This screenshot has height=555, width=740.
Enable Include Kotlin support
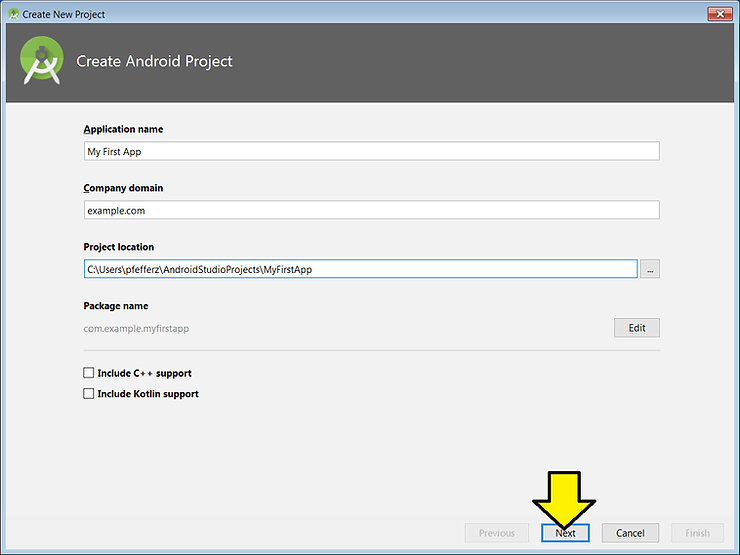[x=89, y=394]
